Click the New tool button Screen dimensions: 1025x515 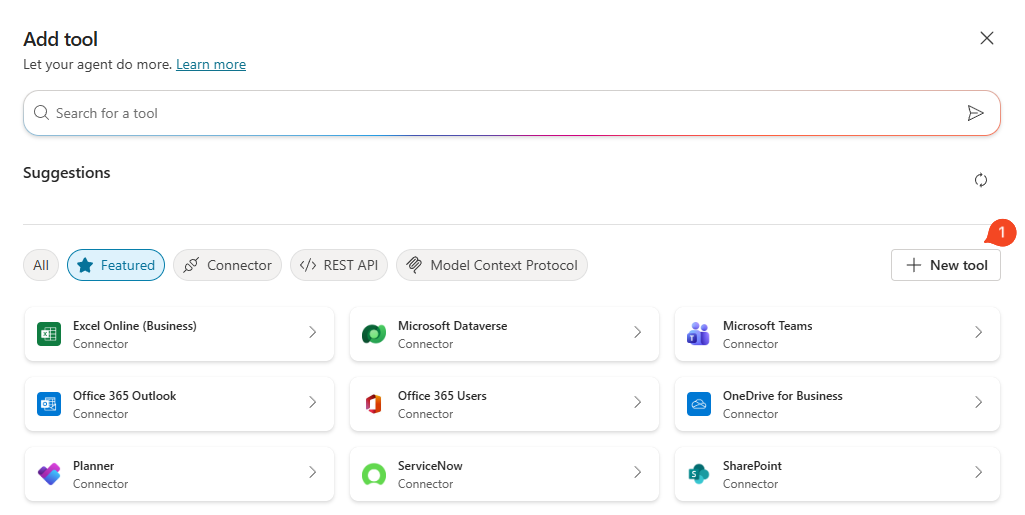tap(946, 265)
